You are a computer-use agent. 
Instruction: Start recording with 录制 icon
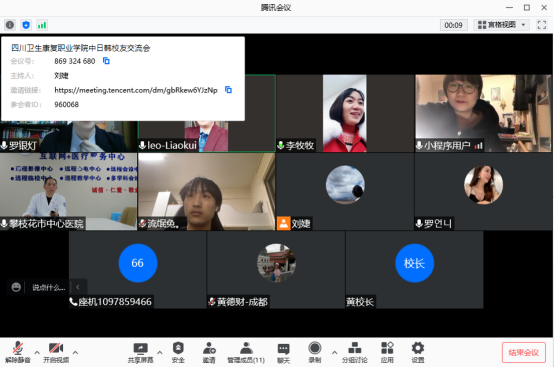pyautogui.click(x=314, y=352)
